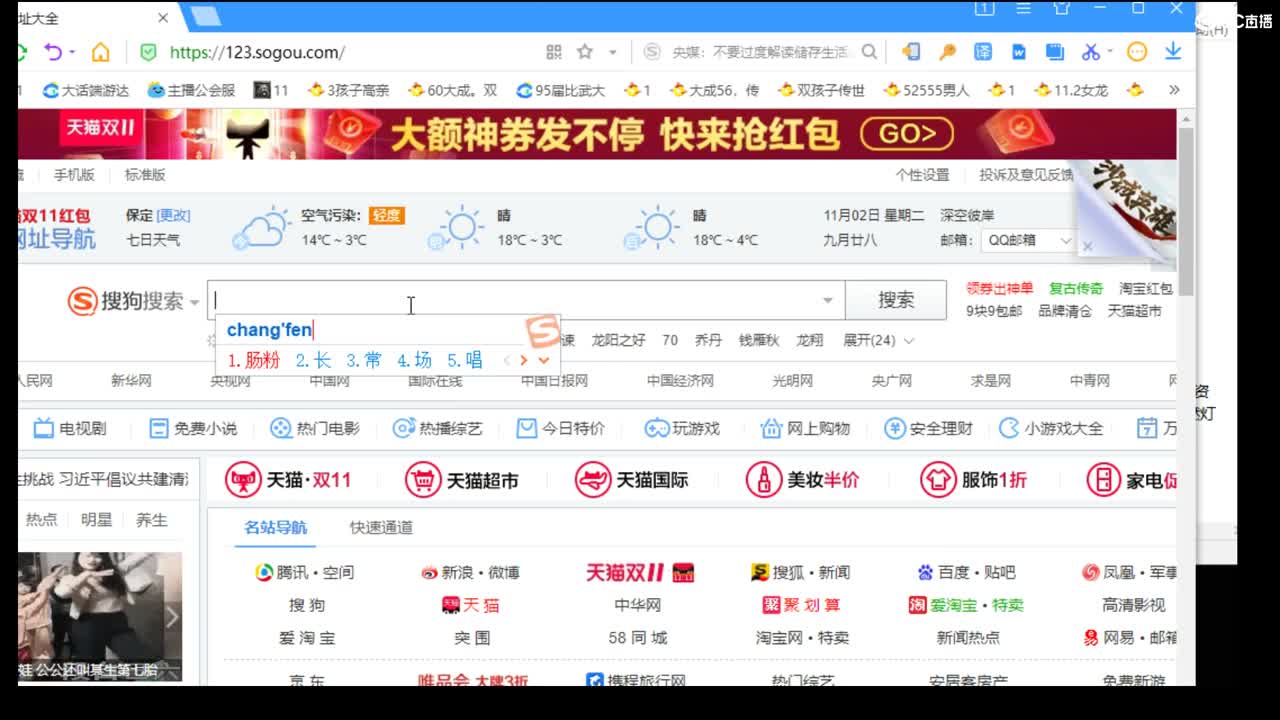Open the skin shirt icon in title bar
1280x720 pixels.
1062,8
